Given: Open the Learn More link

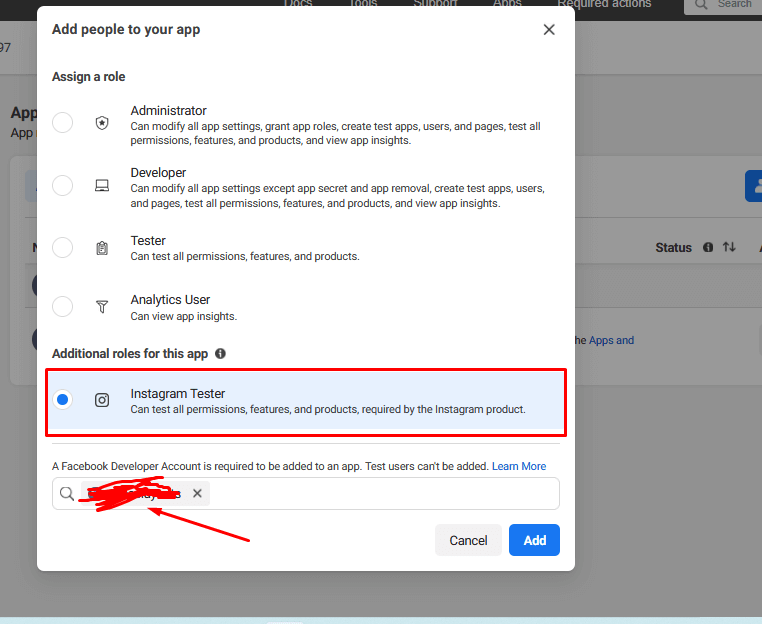Looking at the screenshot, I should [x=519, y=466].
